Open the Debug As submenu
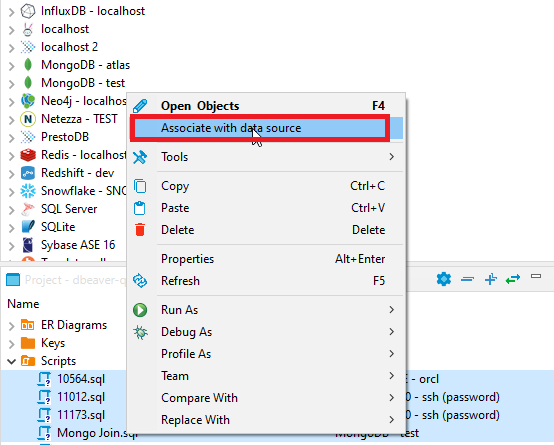Viewport: 554px width, 445px height. coord(266,332)
